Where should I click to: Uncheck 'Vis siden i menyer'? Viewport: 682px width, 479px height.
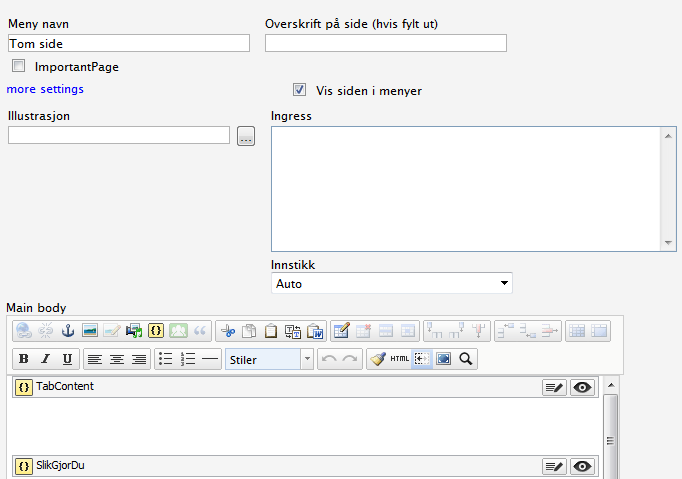(x=299, y=90)
